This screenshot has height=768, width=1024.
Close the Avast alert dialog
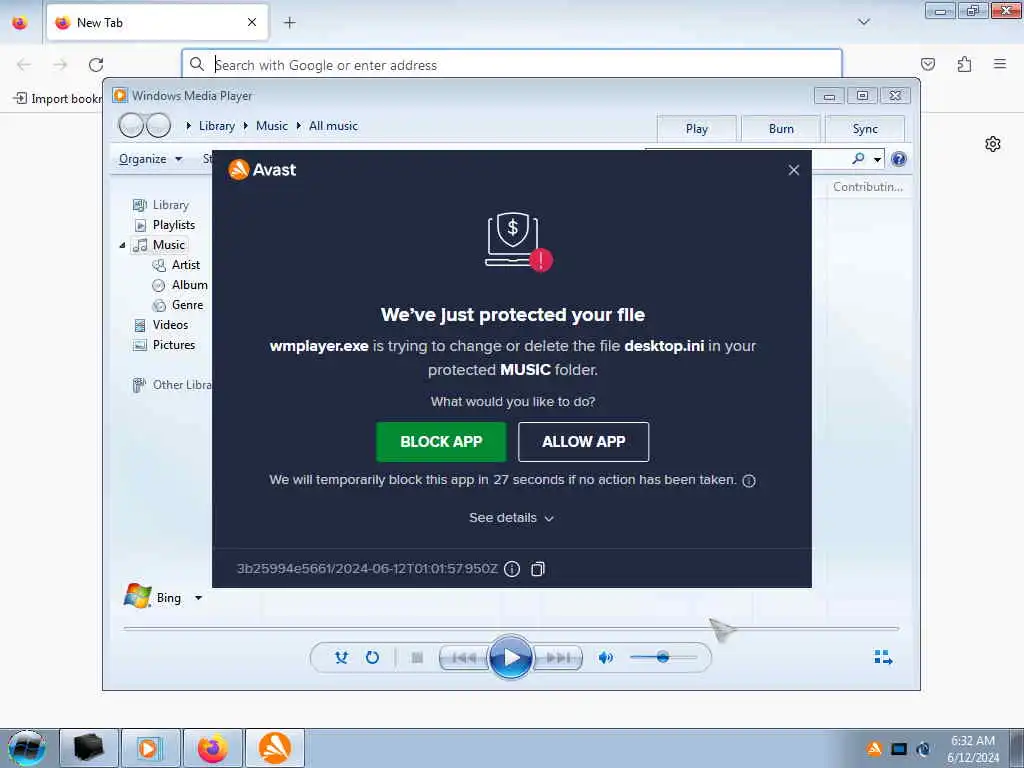click(793, 170)
